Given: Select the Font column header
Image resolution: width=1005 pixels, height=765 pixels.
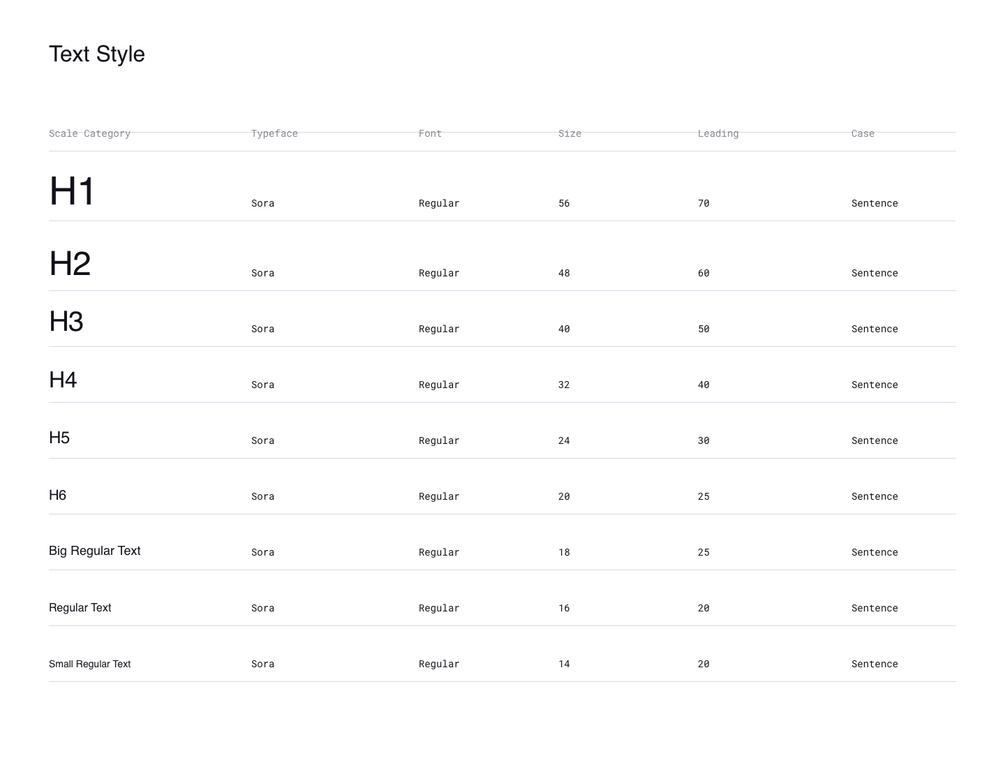Looking at the screenshot, I should click(x=430, y=134).
